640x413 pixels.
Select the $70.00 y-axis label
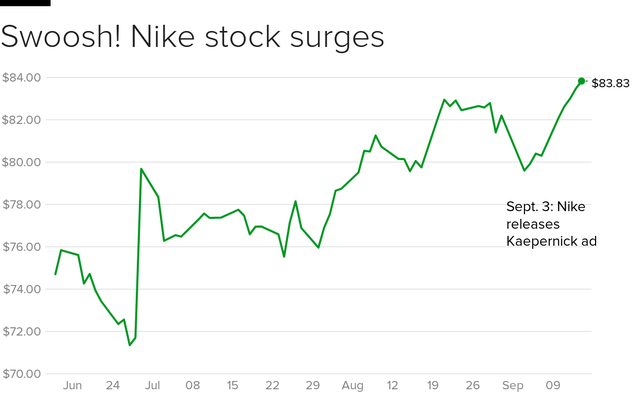click(21, 374)
